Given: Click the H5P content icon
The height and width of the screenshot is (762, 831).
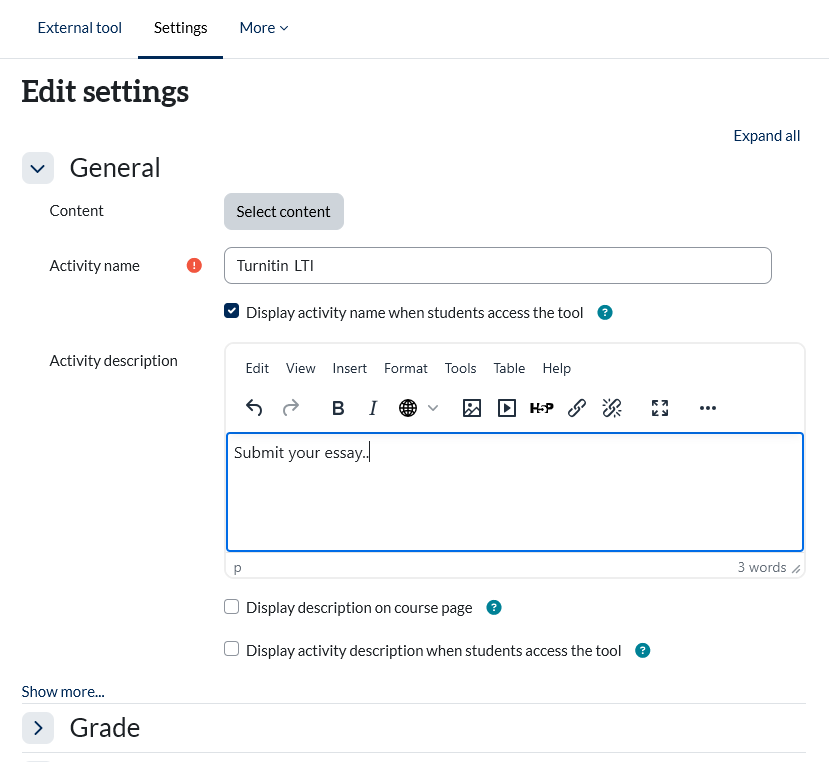Looking at the screenshot, I should [x=541, y=408].
